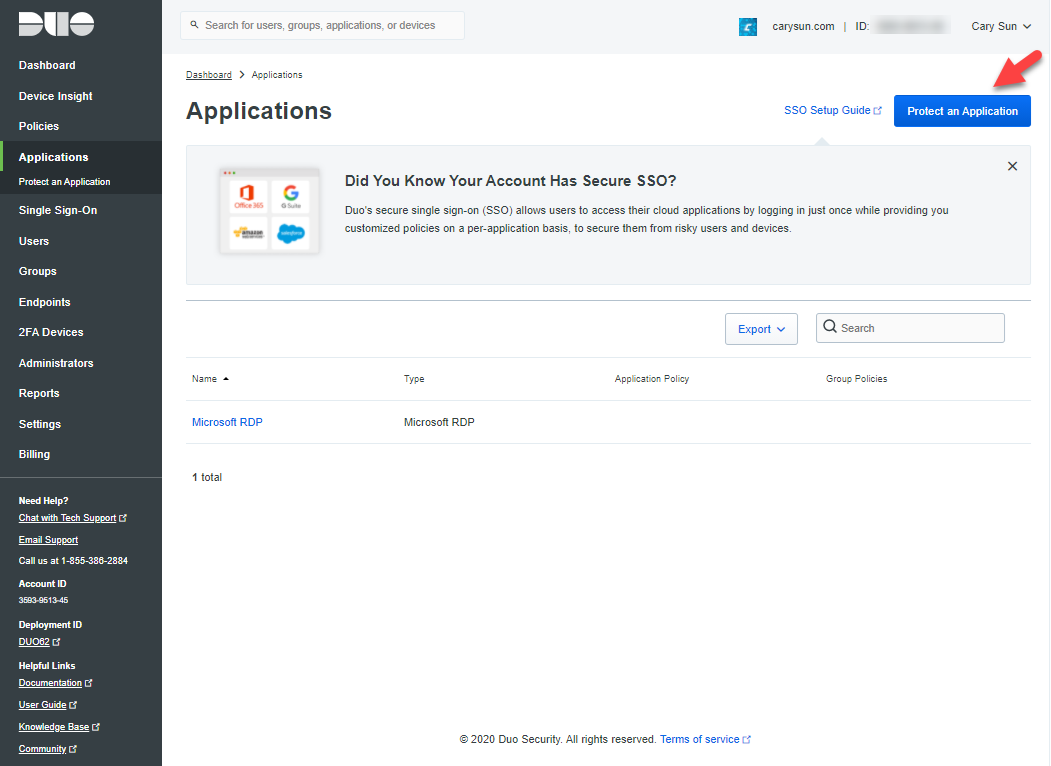Click the Group Policies column header
The width and height of the screenshot is (1051, 766).
857,379
